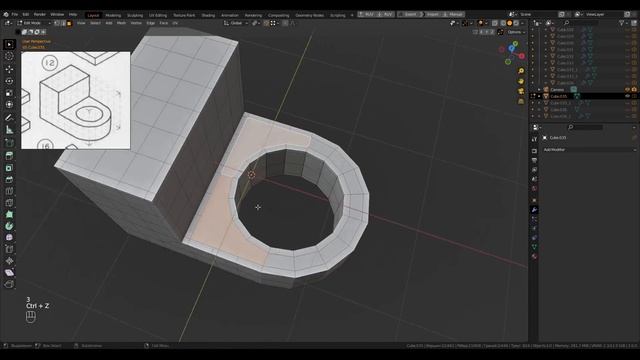
Task: Select the Smooth vertices tool
Action: (9, 238)
